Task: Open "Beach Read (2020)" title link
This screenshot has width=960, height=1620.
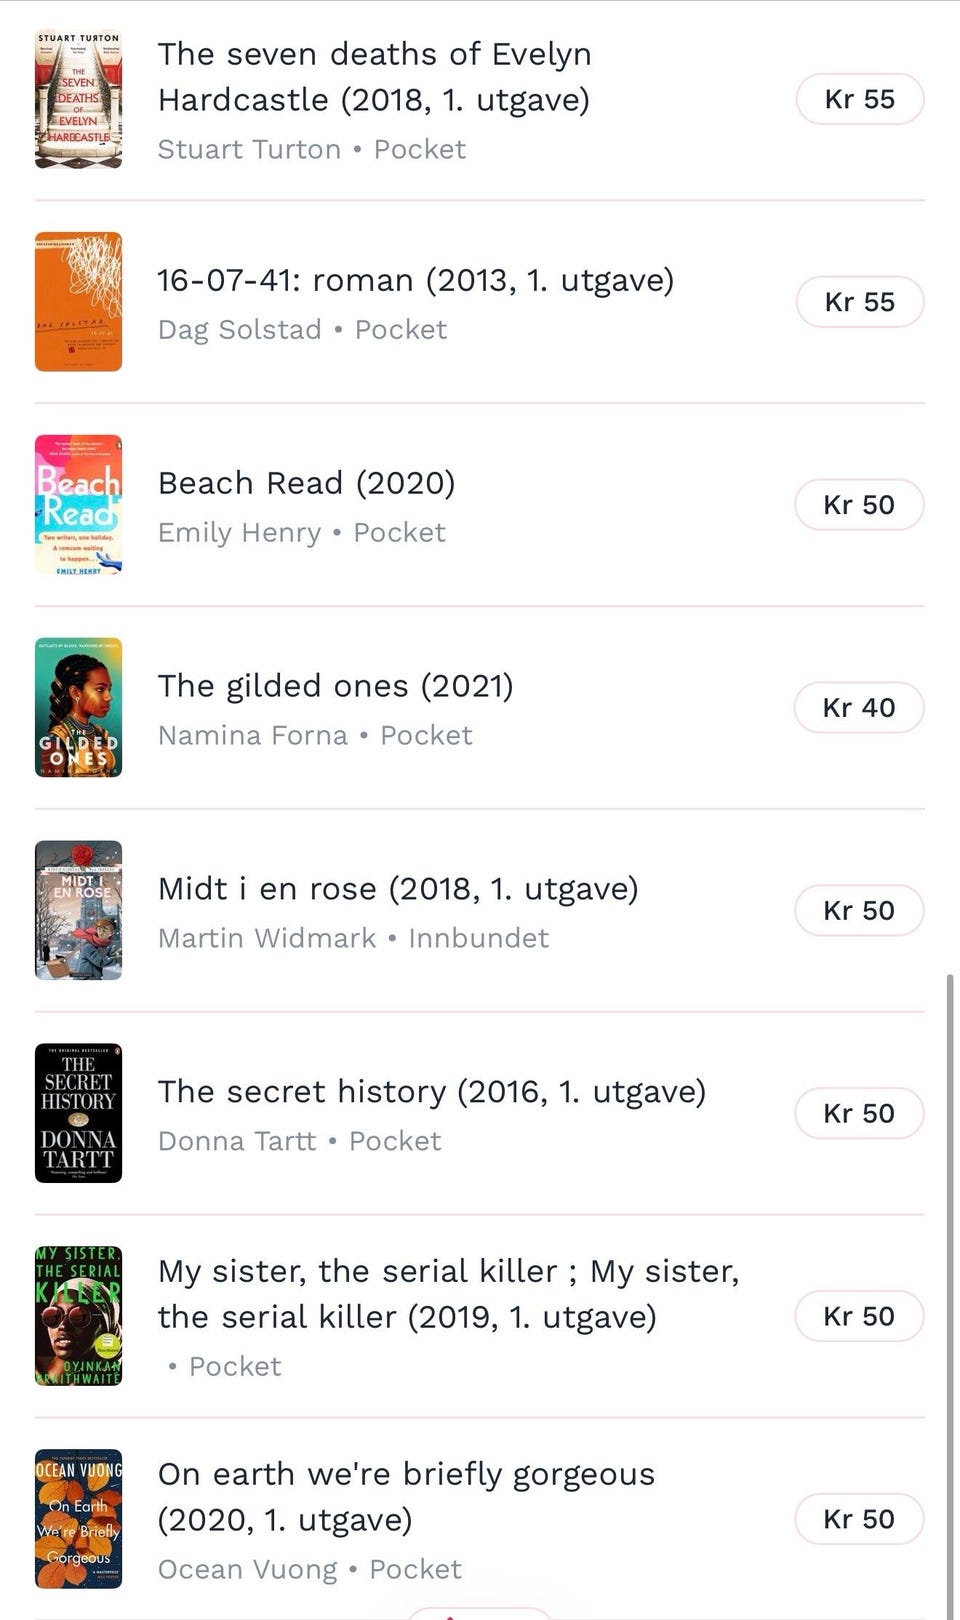Action: tap(306, 483)
